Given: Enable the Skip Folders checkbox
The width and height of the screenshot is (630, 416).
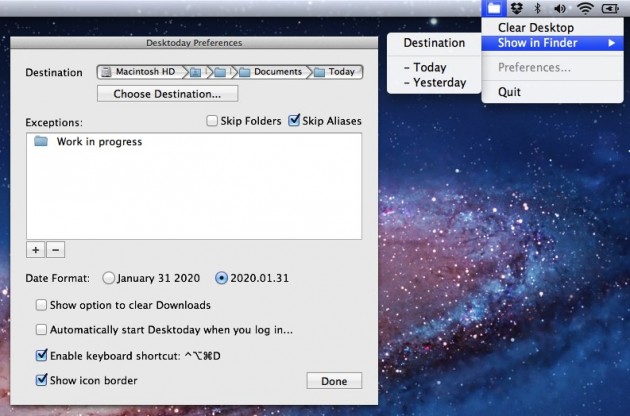Looking at the screenshot, I should coord(212,121).
